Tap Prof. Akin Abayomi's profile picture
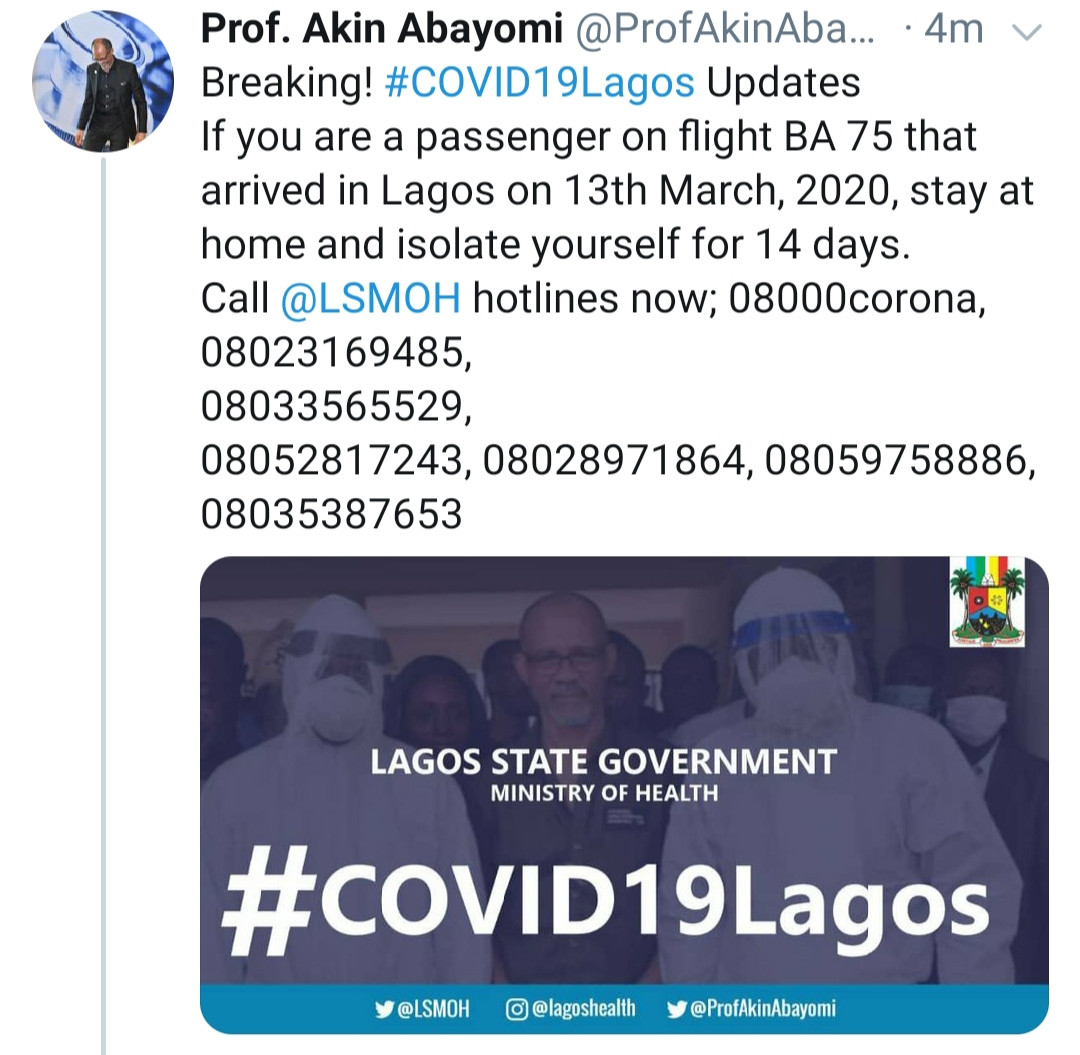The width and height of the screenshot is (1080, 1055). [103, 84]
